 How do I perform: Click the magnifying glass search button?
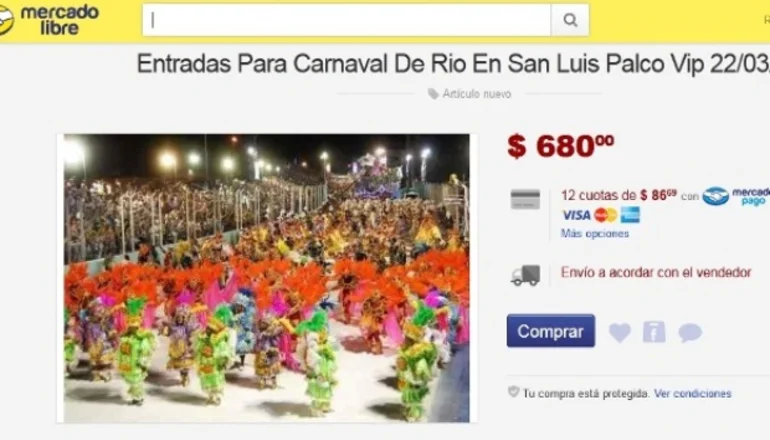coord(570,20)
